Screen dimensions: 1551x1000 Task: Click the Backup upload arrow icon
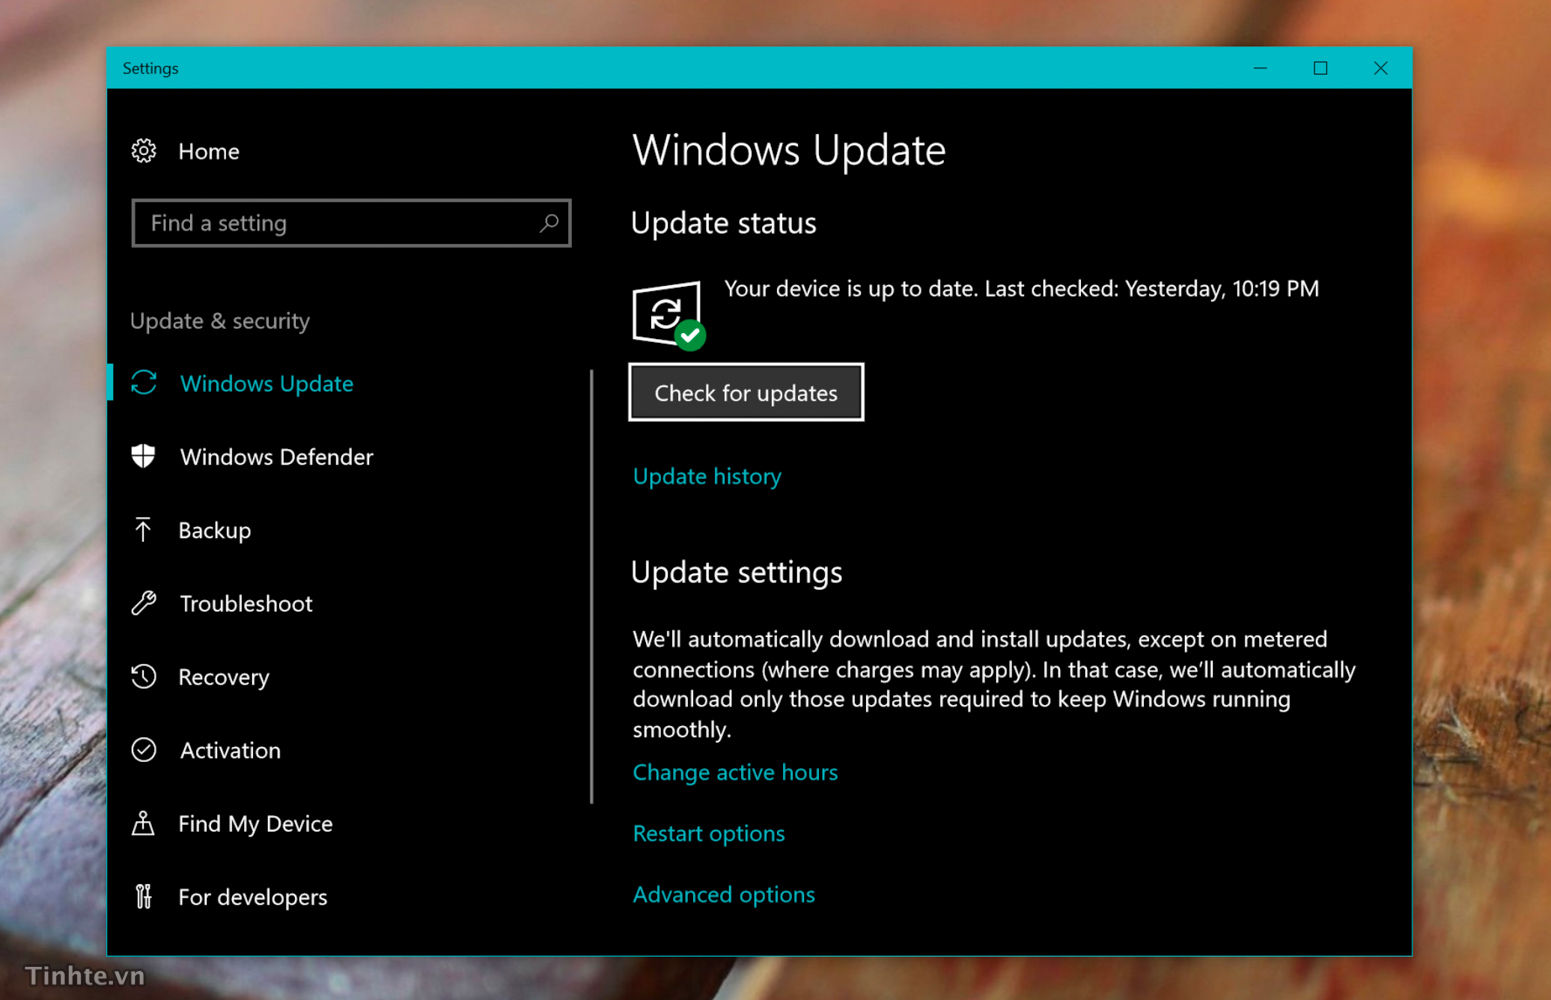[143, 530]
